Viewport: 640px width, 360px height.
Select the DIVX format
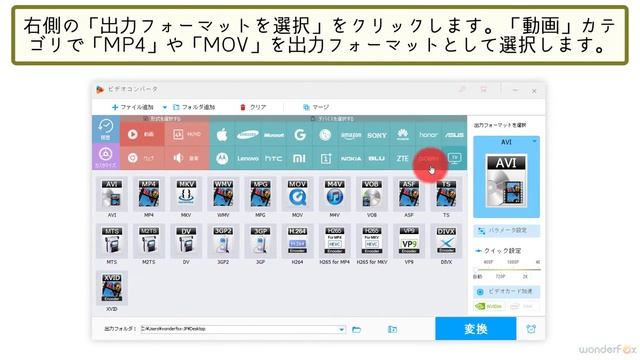click(x=446, y=241)
